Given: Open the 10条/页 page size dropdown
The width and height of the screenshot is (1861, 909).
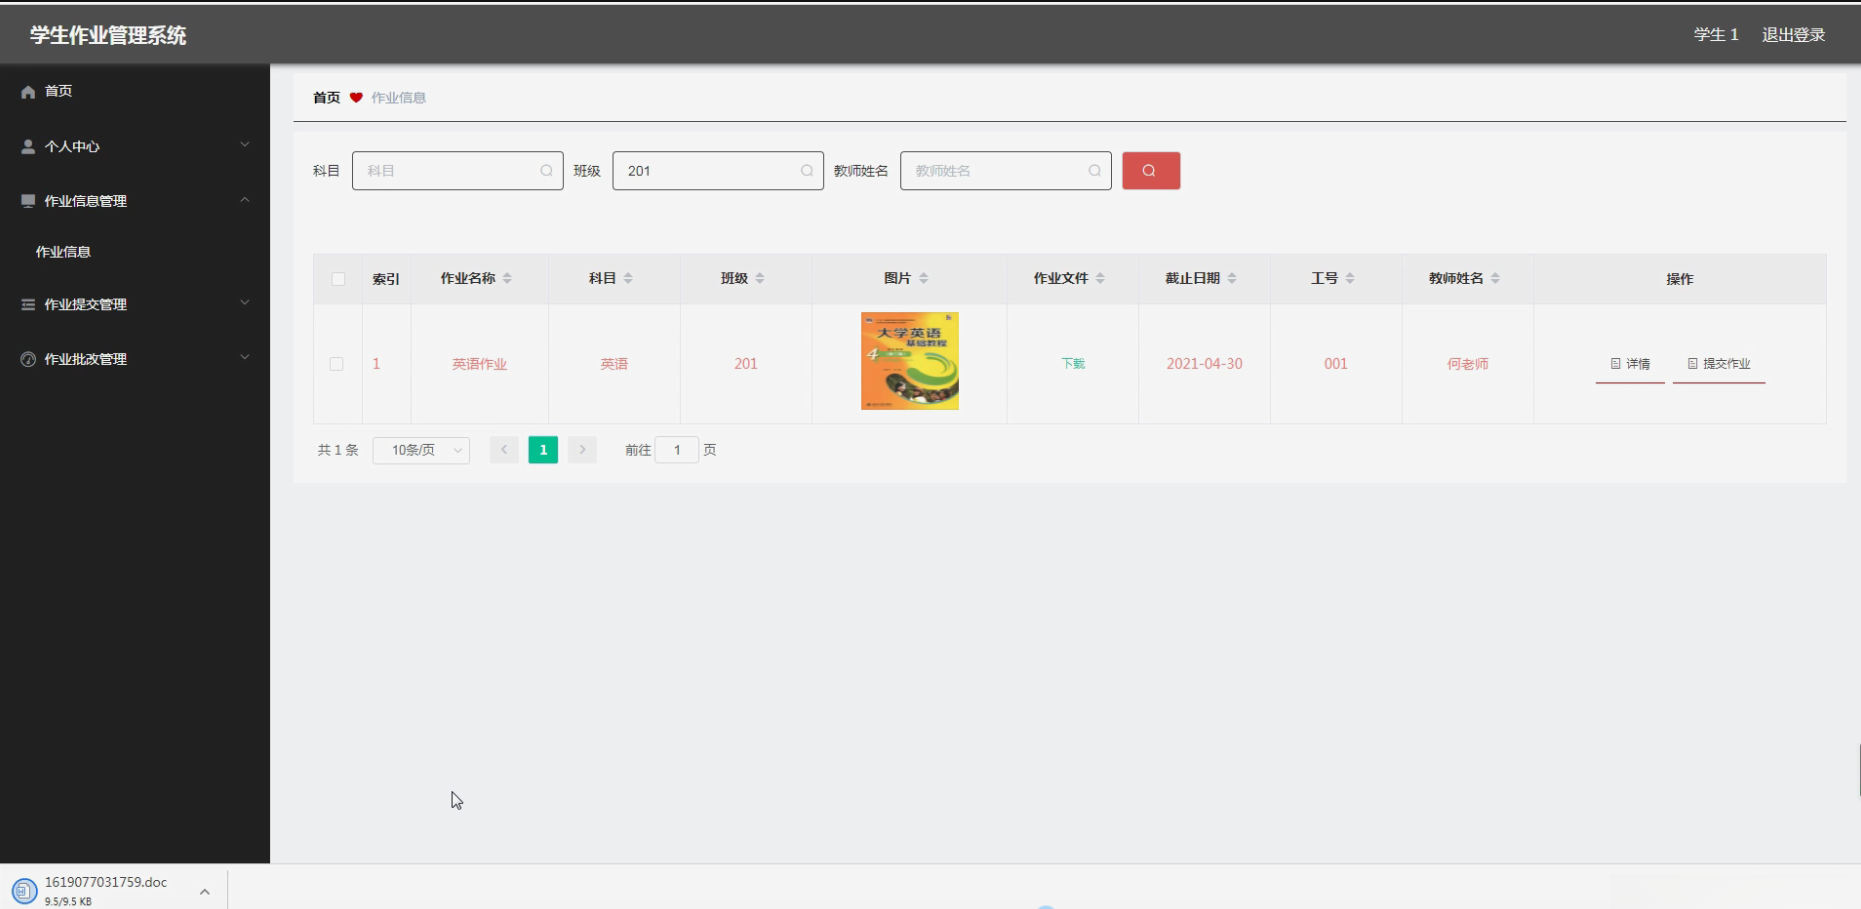Looking at the screenshot, I should 421,450.
